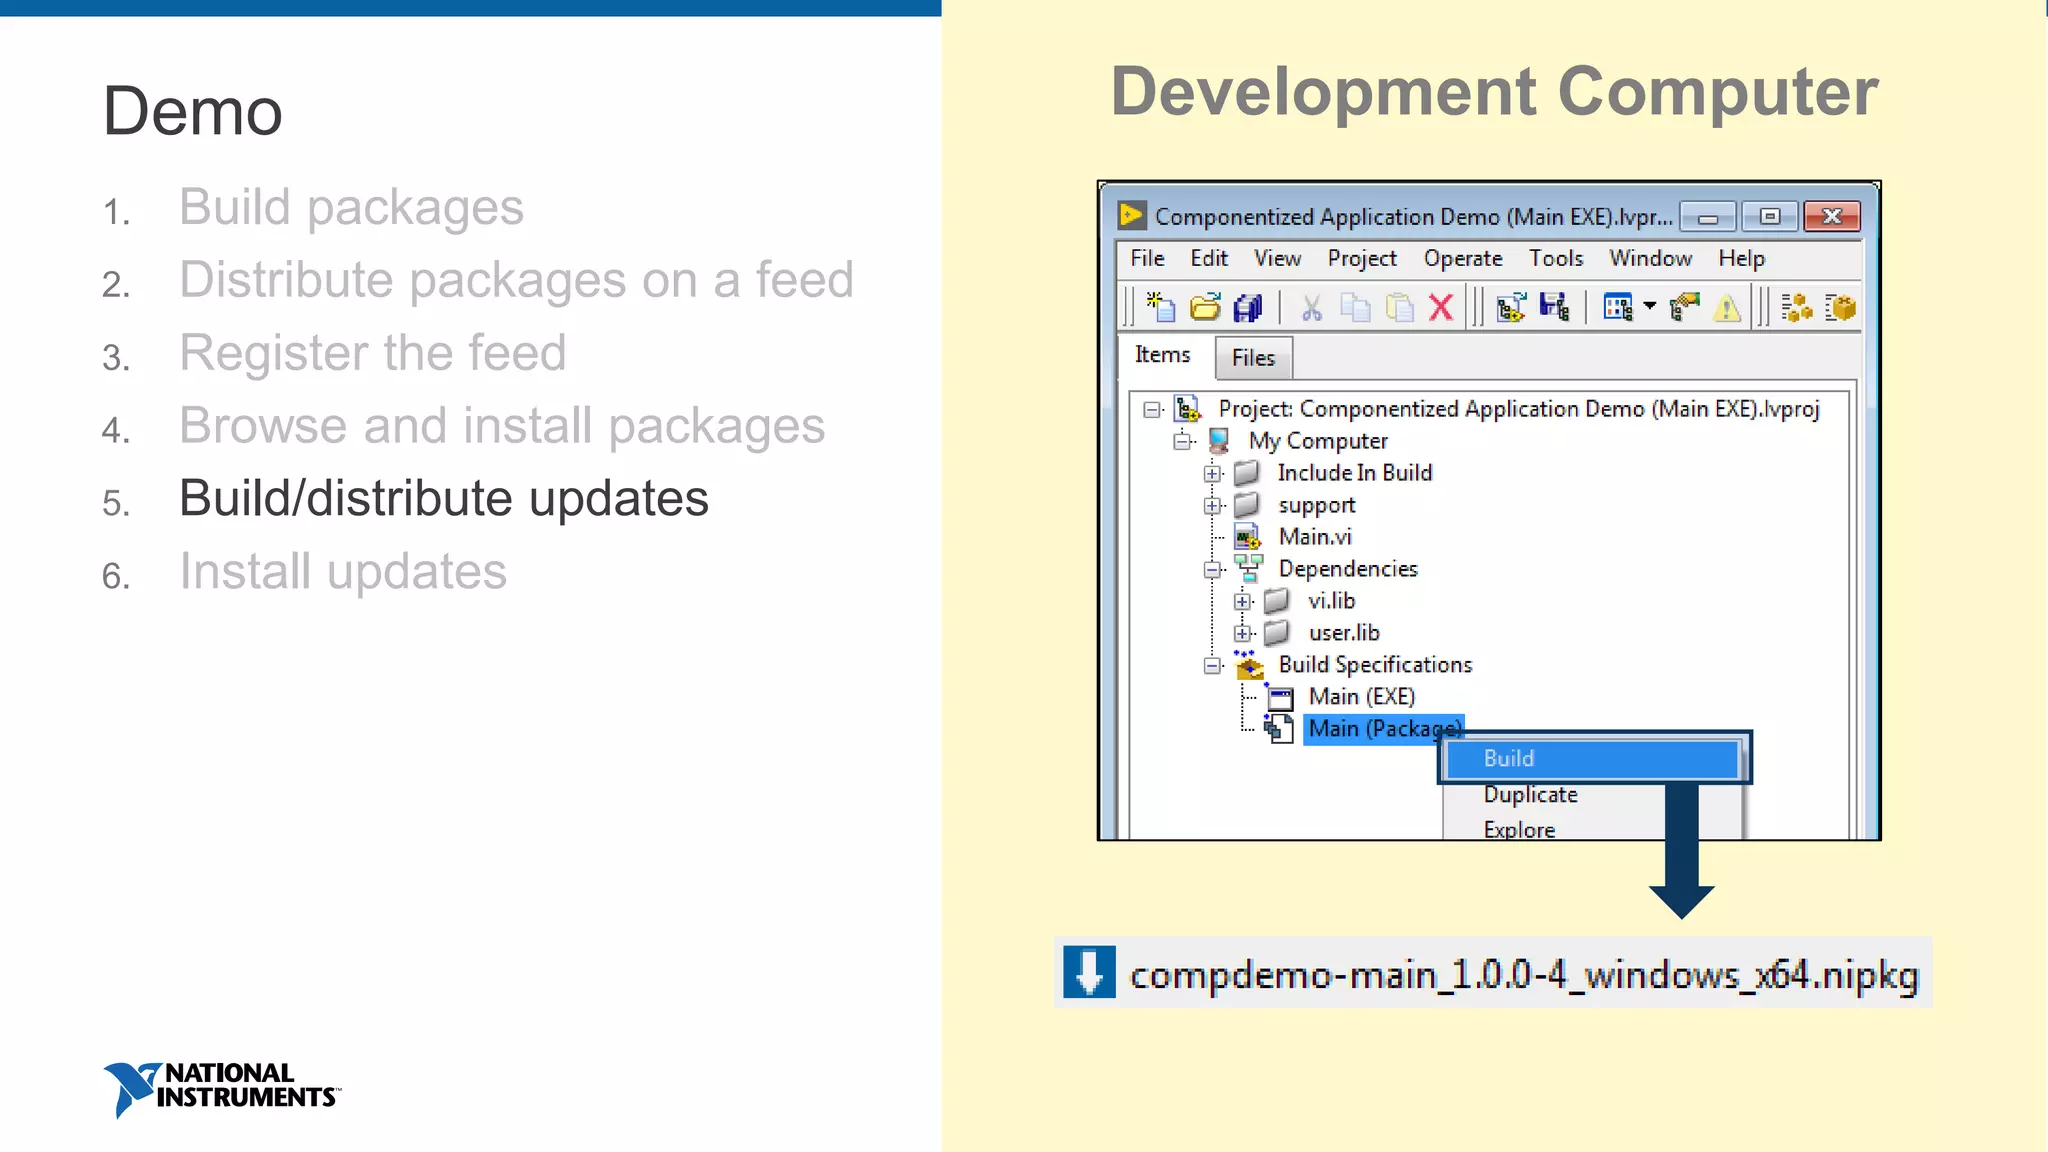Expand the support folder
The height and width of the screenshot is (1152, 2048).
click(1212, 506)
